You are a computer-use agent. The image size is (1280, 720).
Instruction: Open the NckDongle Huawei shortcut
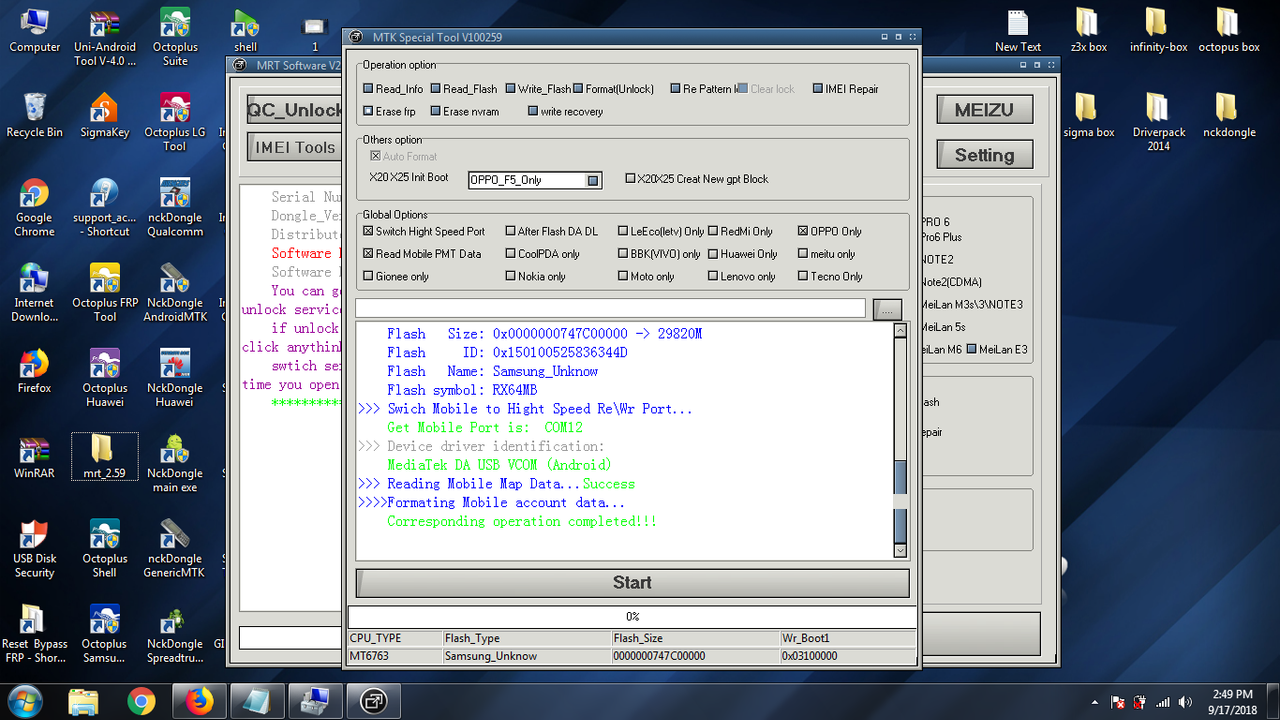click(175, 378)
